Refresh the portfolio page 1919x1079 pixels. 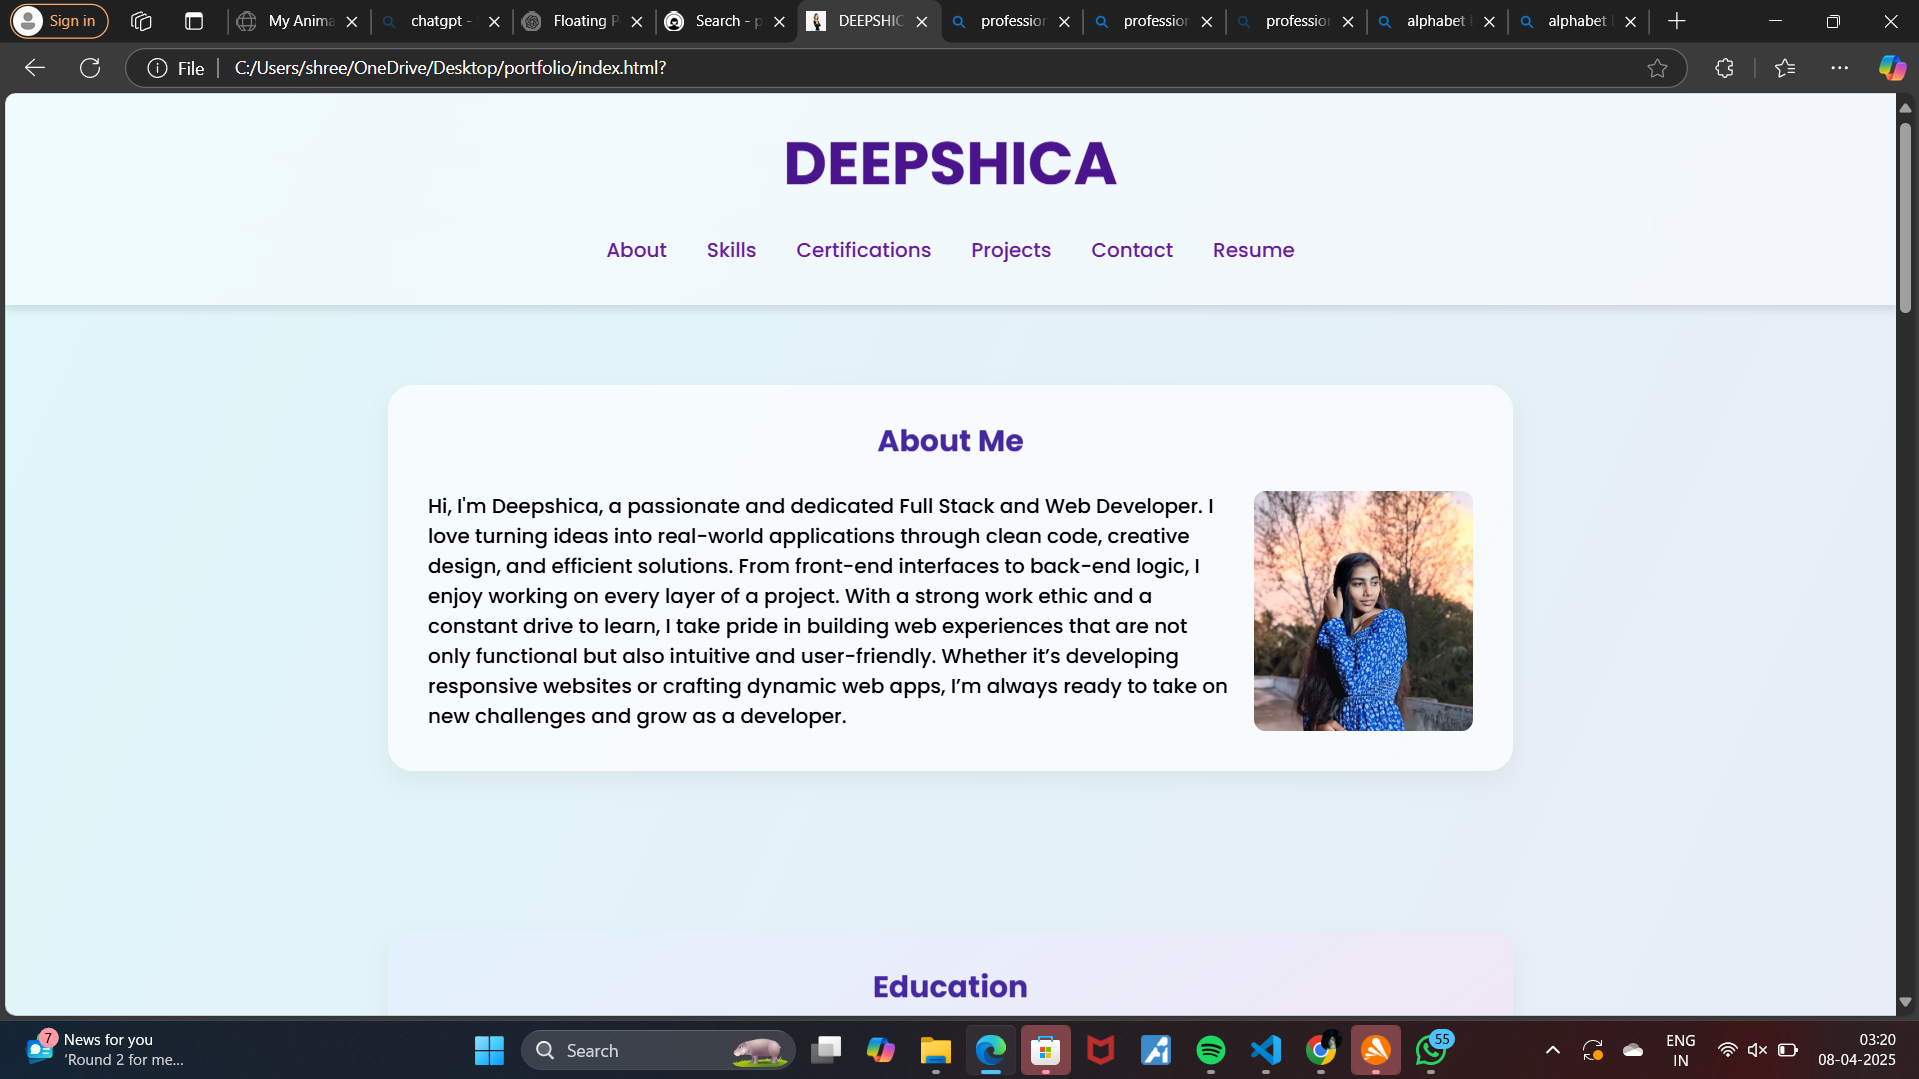coord(90,68)
